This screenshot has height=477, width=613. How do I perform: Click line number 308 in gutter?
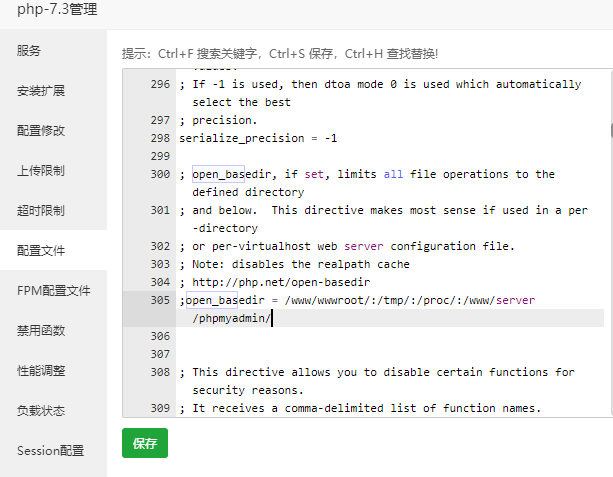[x=160, y=372]
